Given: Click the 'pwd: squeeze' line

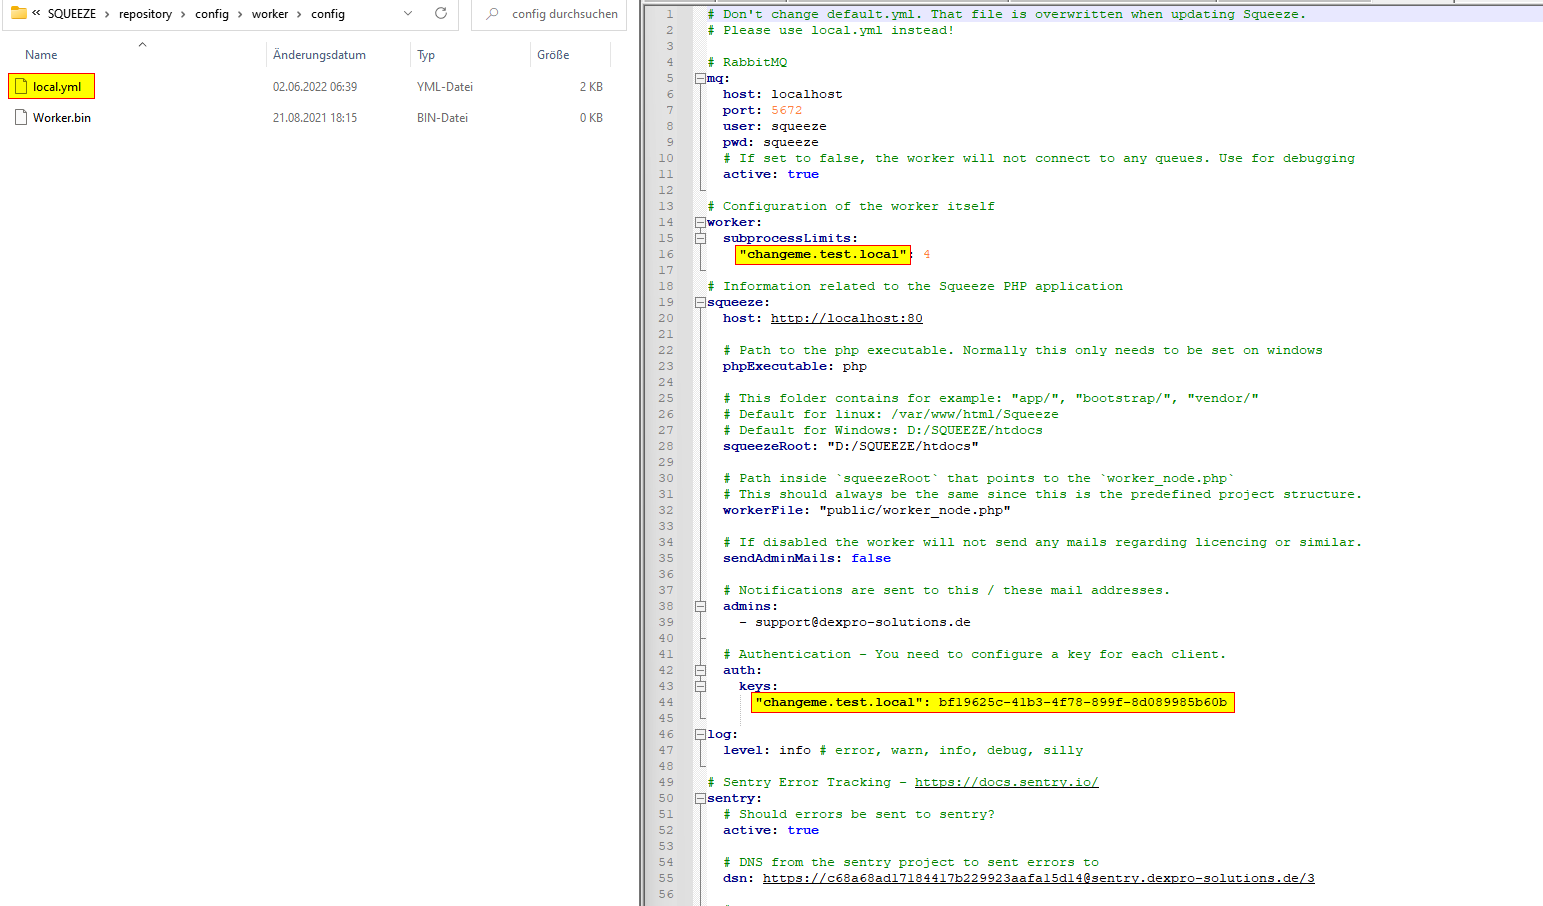Looking at the screenshot, I should click(770, 142).
